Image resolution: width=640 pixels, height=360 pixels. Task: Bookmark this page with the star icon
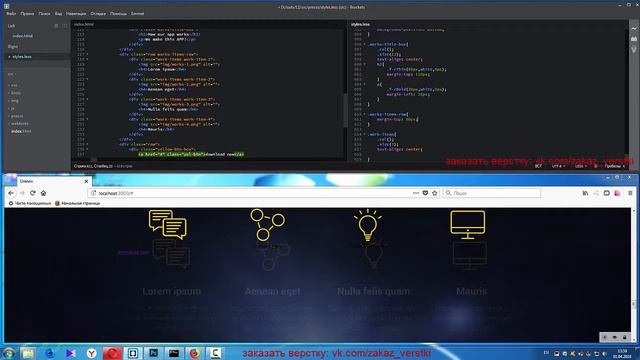[435, 193]
